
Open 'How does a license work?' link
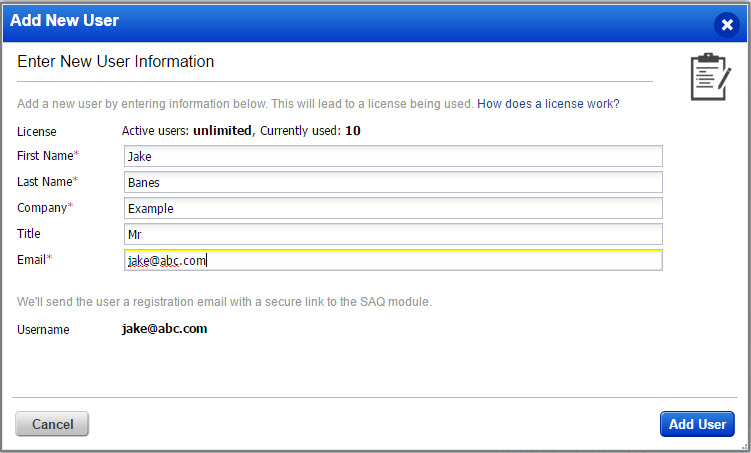(x=548, y=104)
